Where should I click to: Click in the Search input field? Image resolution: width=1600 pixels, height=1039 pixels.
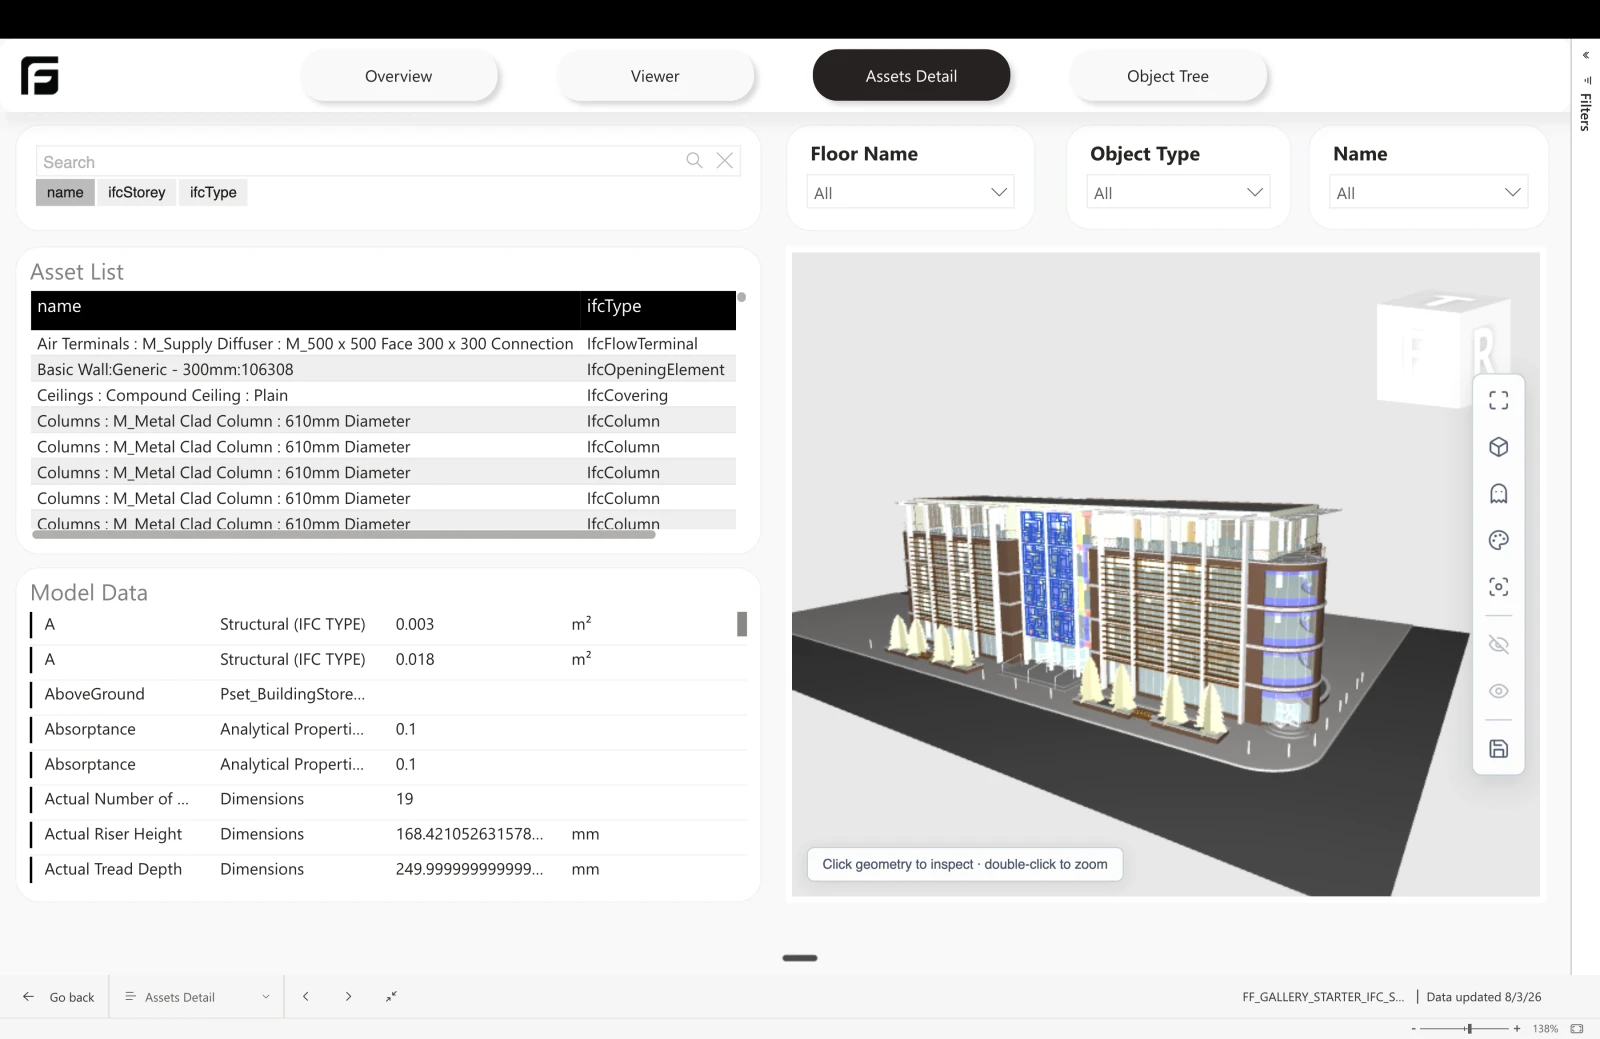click(x=360, y=162)
